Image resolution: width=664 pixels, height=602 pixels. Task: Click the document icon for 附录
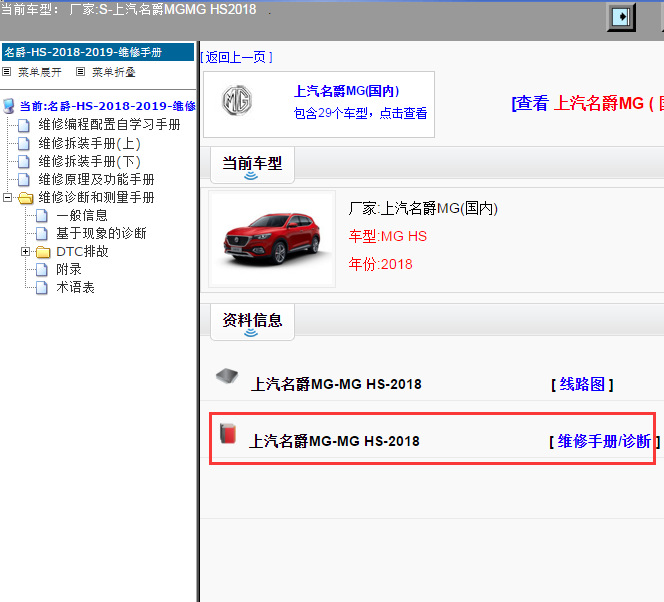point(42,269)
